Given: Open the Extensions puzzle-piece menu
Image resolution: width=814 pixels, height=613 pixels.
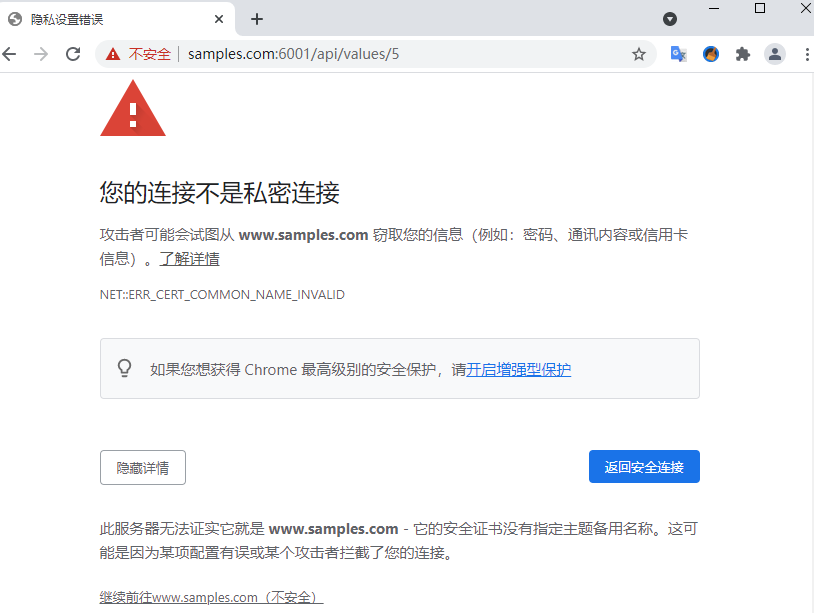Looking at the screenshot, I should pyautogui.click(x=743, y=54).
